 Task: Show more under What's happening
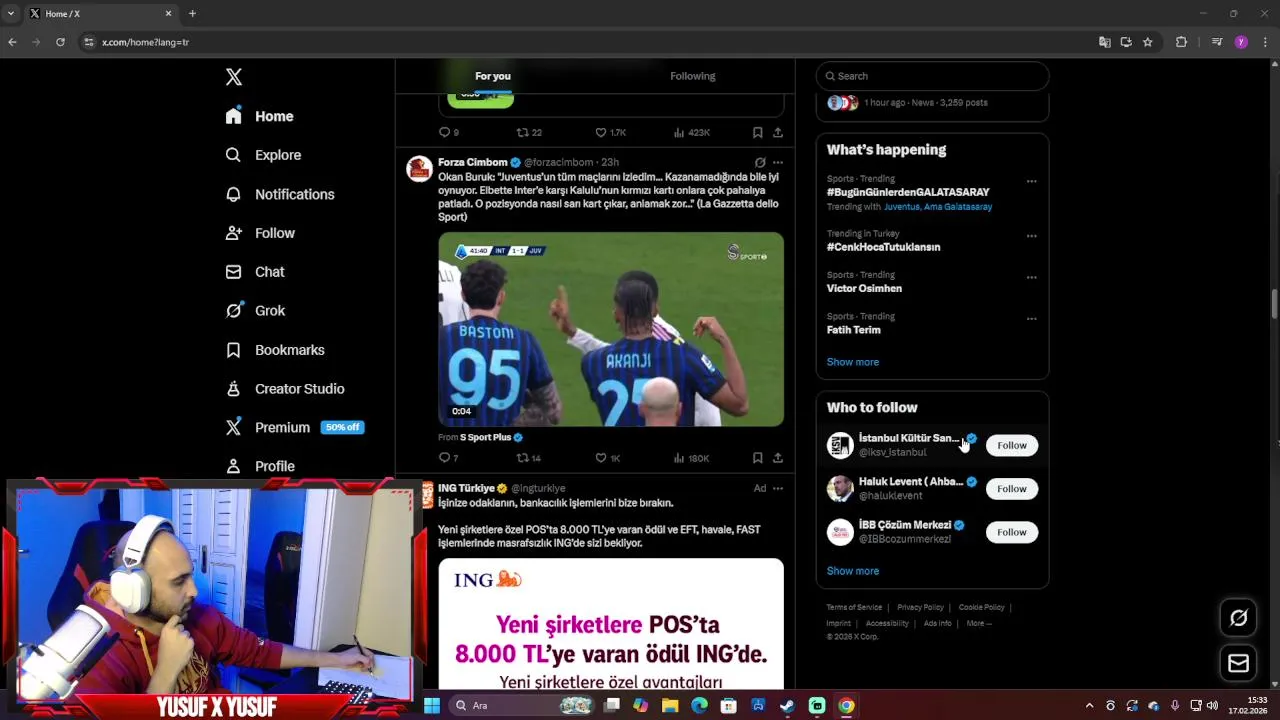(x=853, y=362)
